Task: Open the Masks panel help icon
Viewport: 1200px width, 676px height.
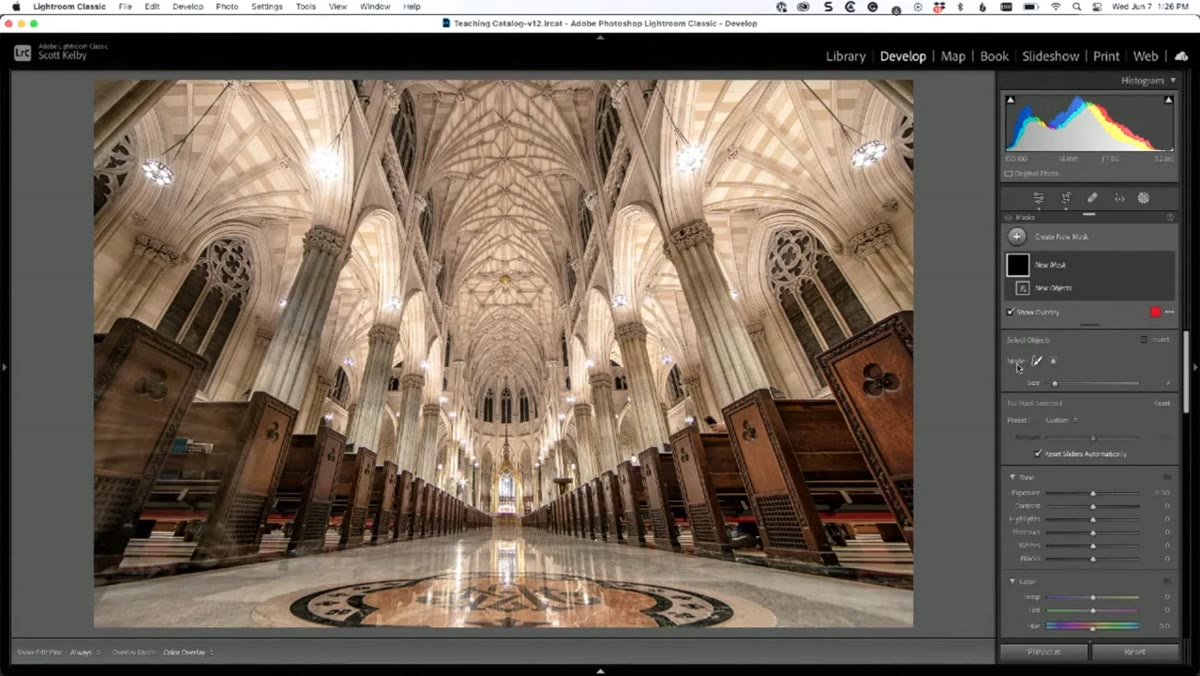Action: pos(1170,217)
